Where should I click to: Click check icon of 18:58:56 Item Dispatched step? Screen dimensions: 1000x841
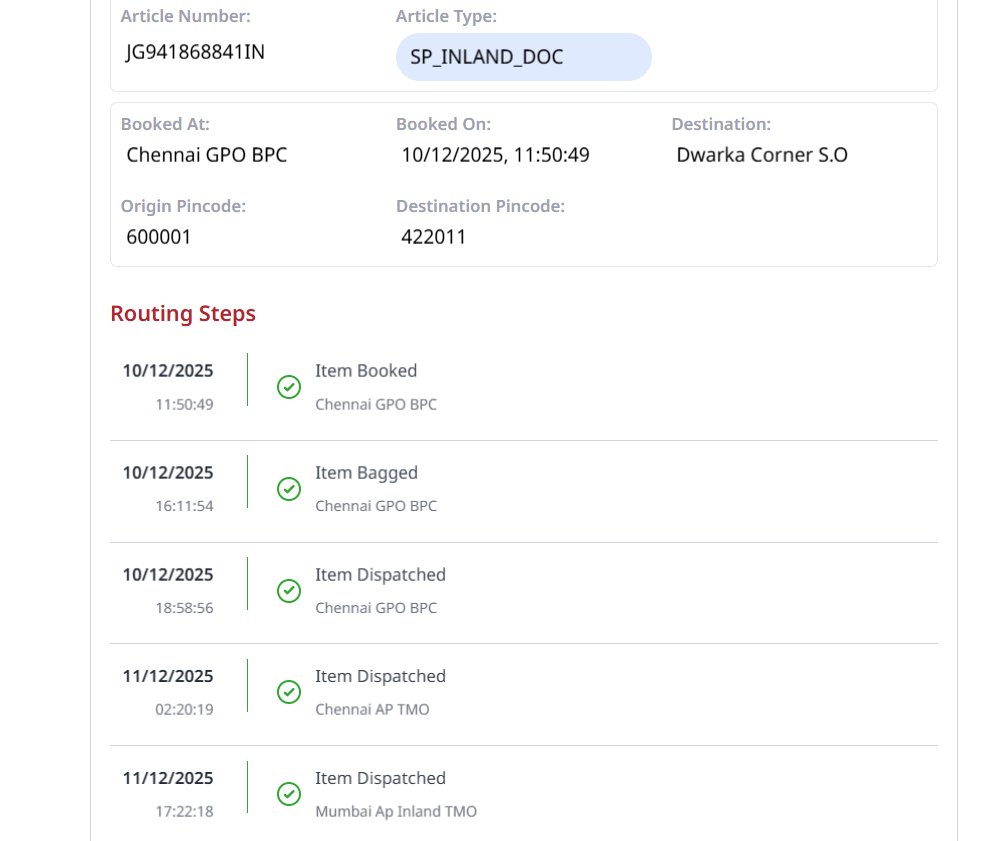click(x=289, y=591)
